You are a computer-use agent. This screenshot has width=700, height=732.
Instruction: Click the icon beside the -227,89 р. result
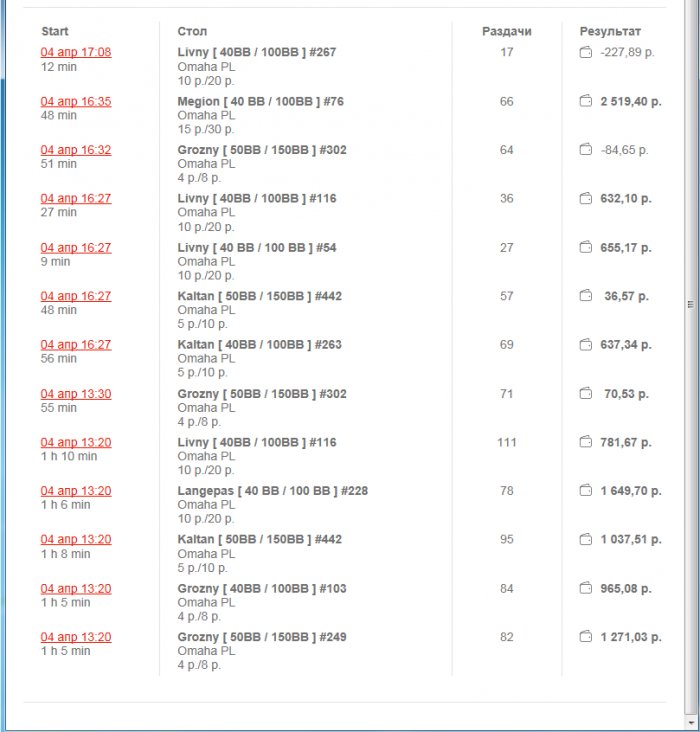586,52
